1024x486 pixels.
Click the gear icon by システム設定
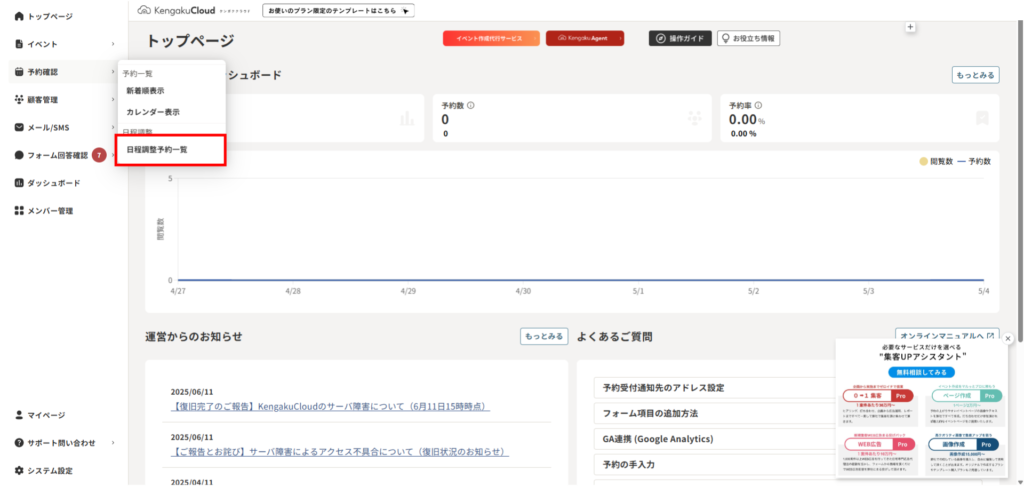coord(19,470)
